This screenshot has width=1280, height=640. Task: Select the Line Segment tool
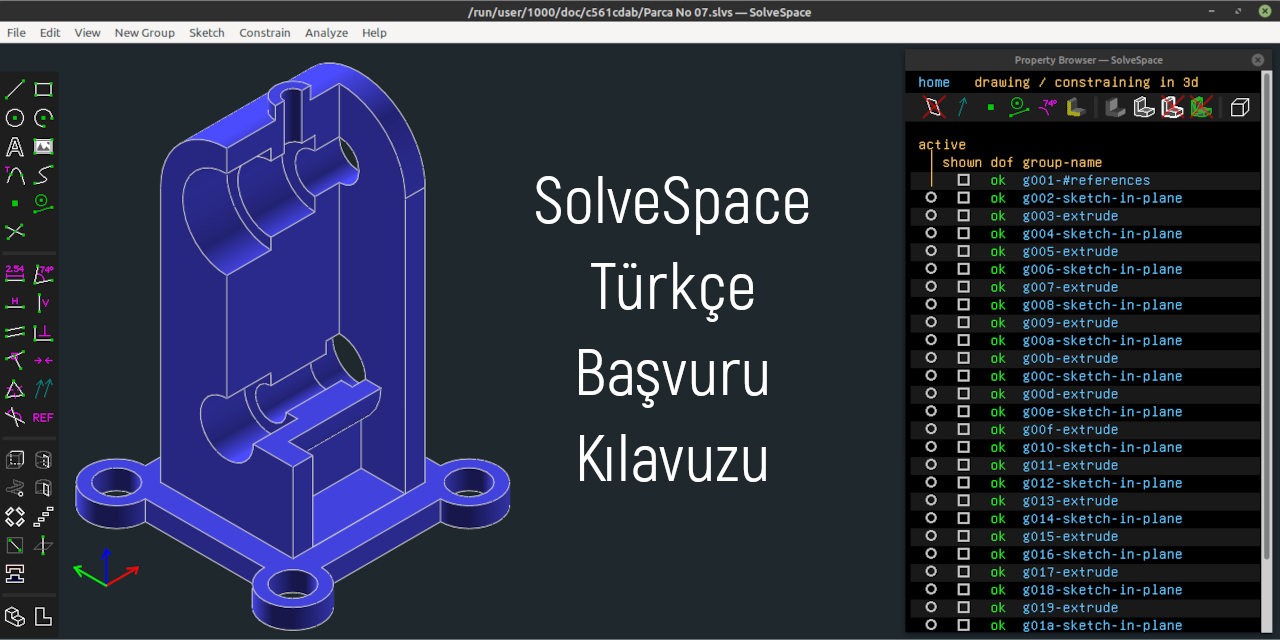pyautogui.click(x=14, y=88)
